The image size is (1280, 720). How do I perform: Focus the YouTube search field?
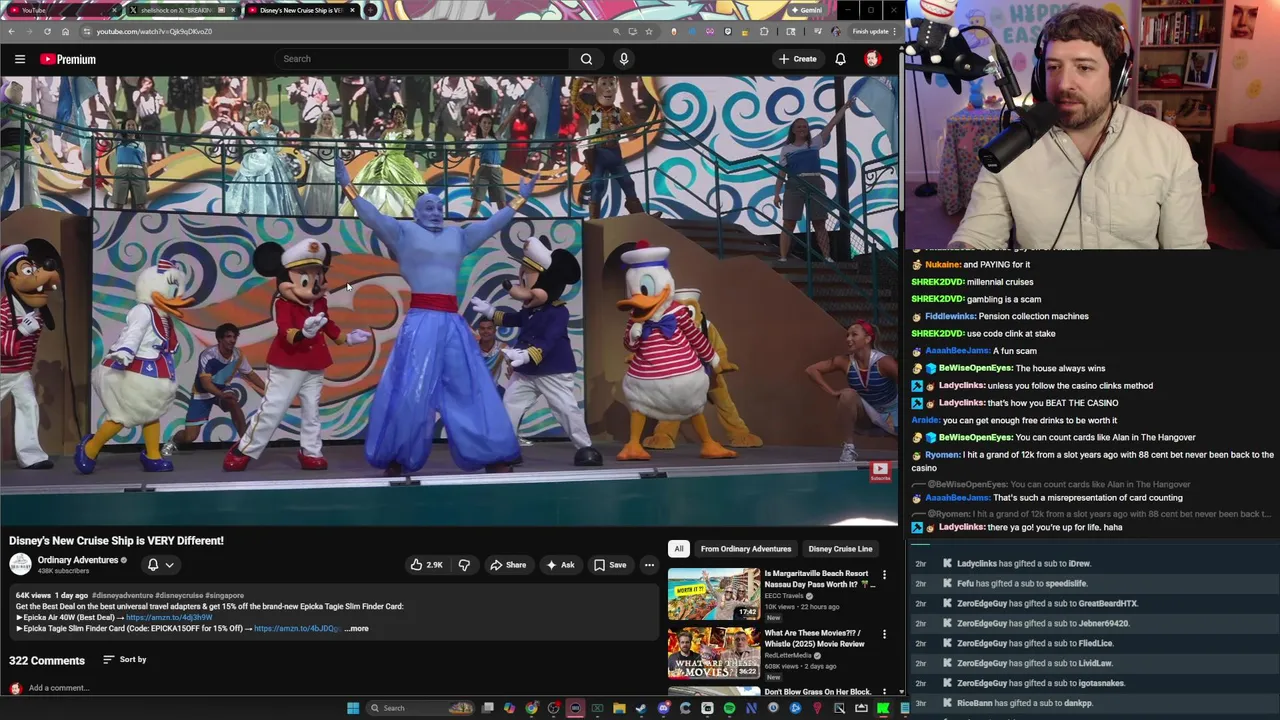pyautogui.click(x=424, y=59)
